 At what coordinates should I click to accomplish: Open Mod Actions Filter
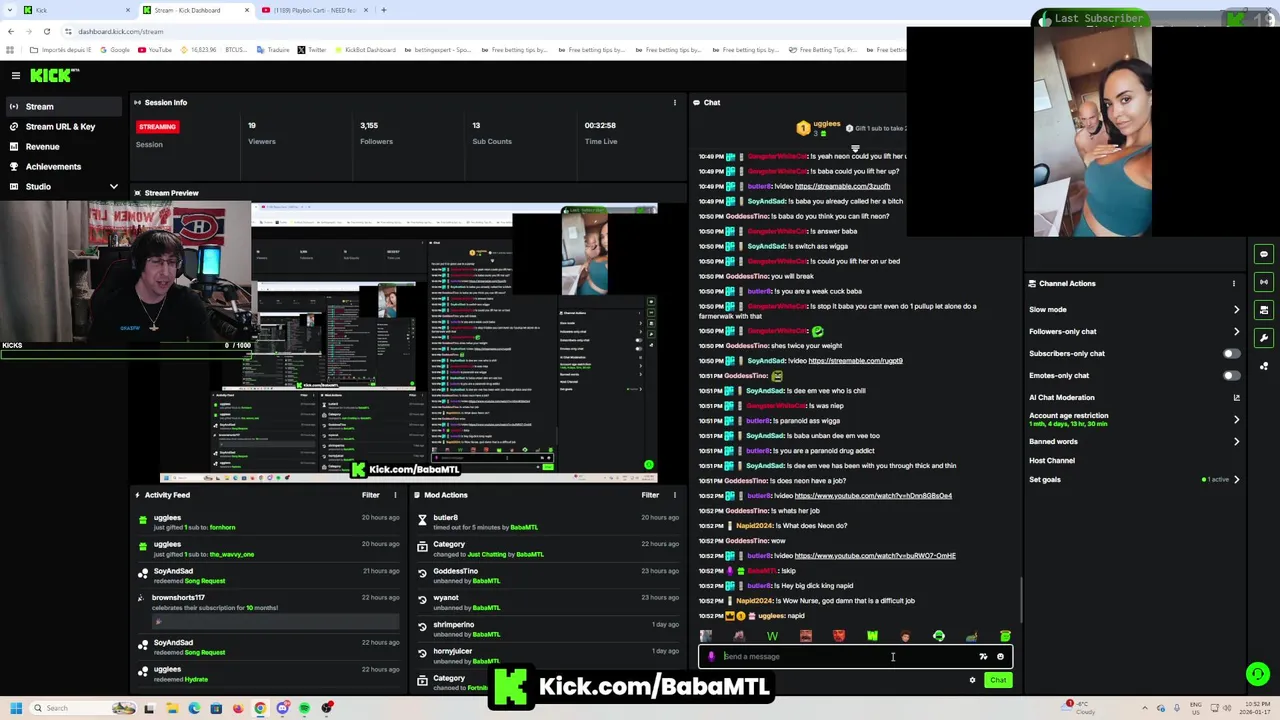[x=650, y=495]
